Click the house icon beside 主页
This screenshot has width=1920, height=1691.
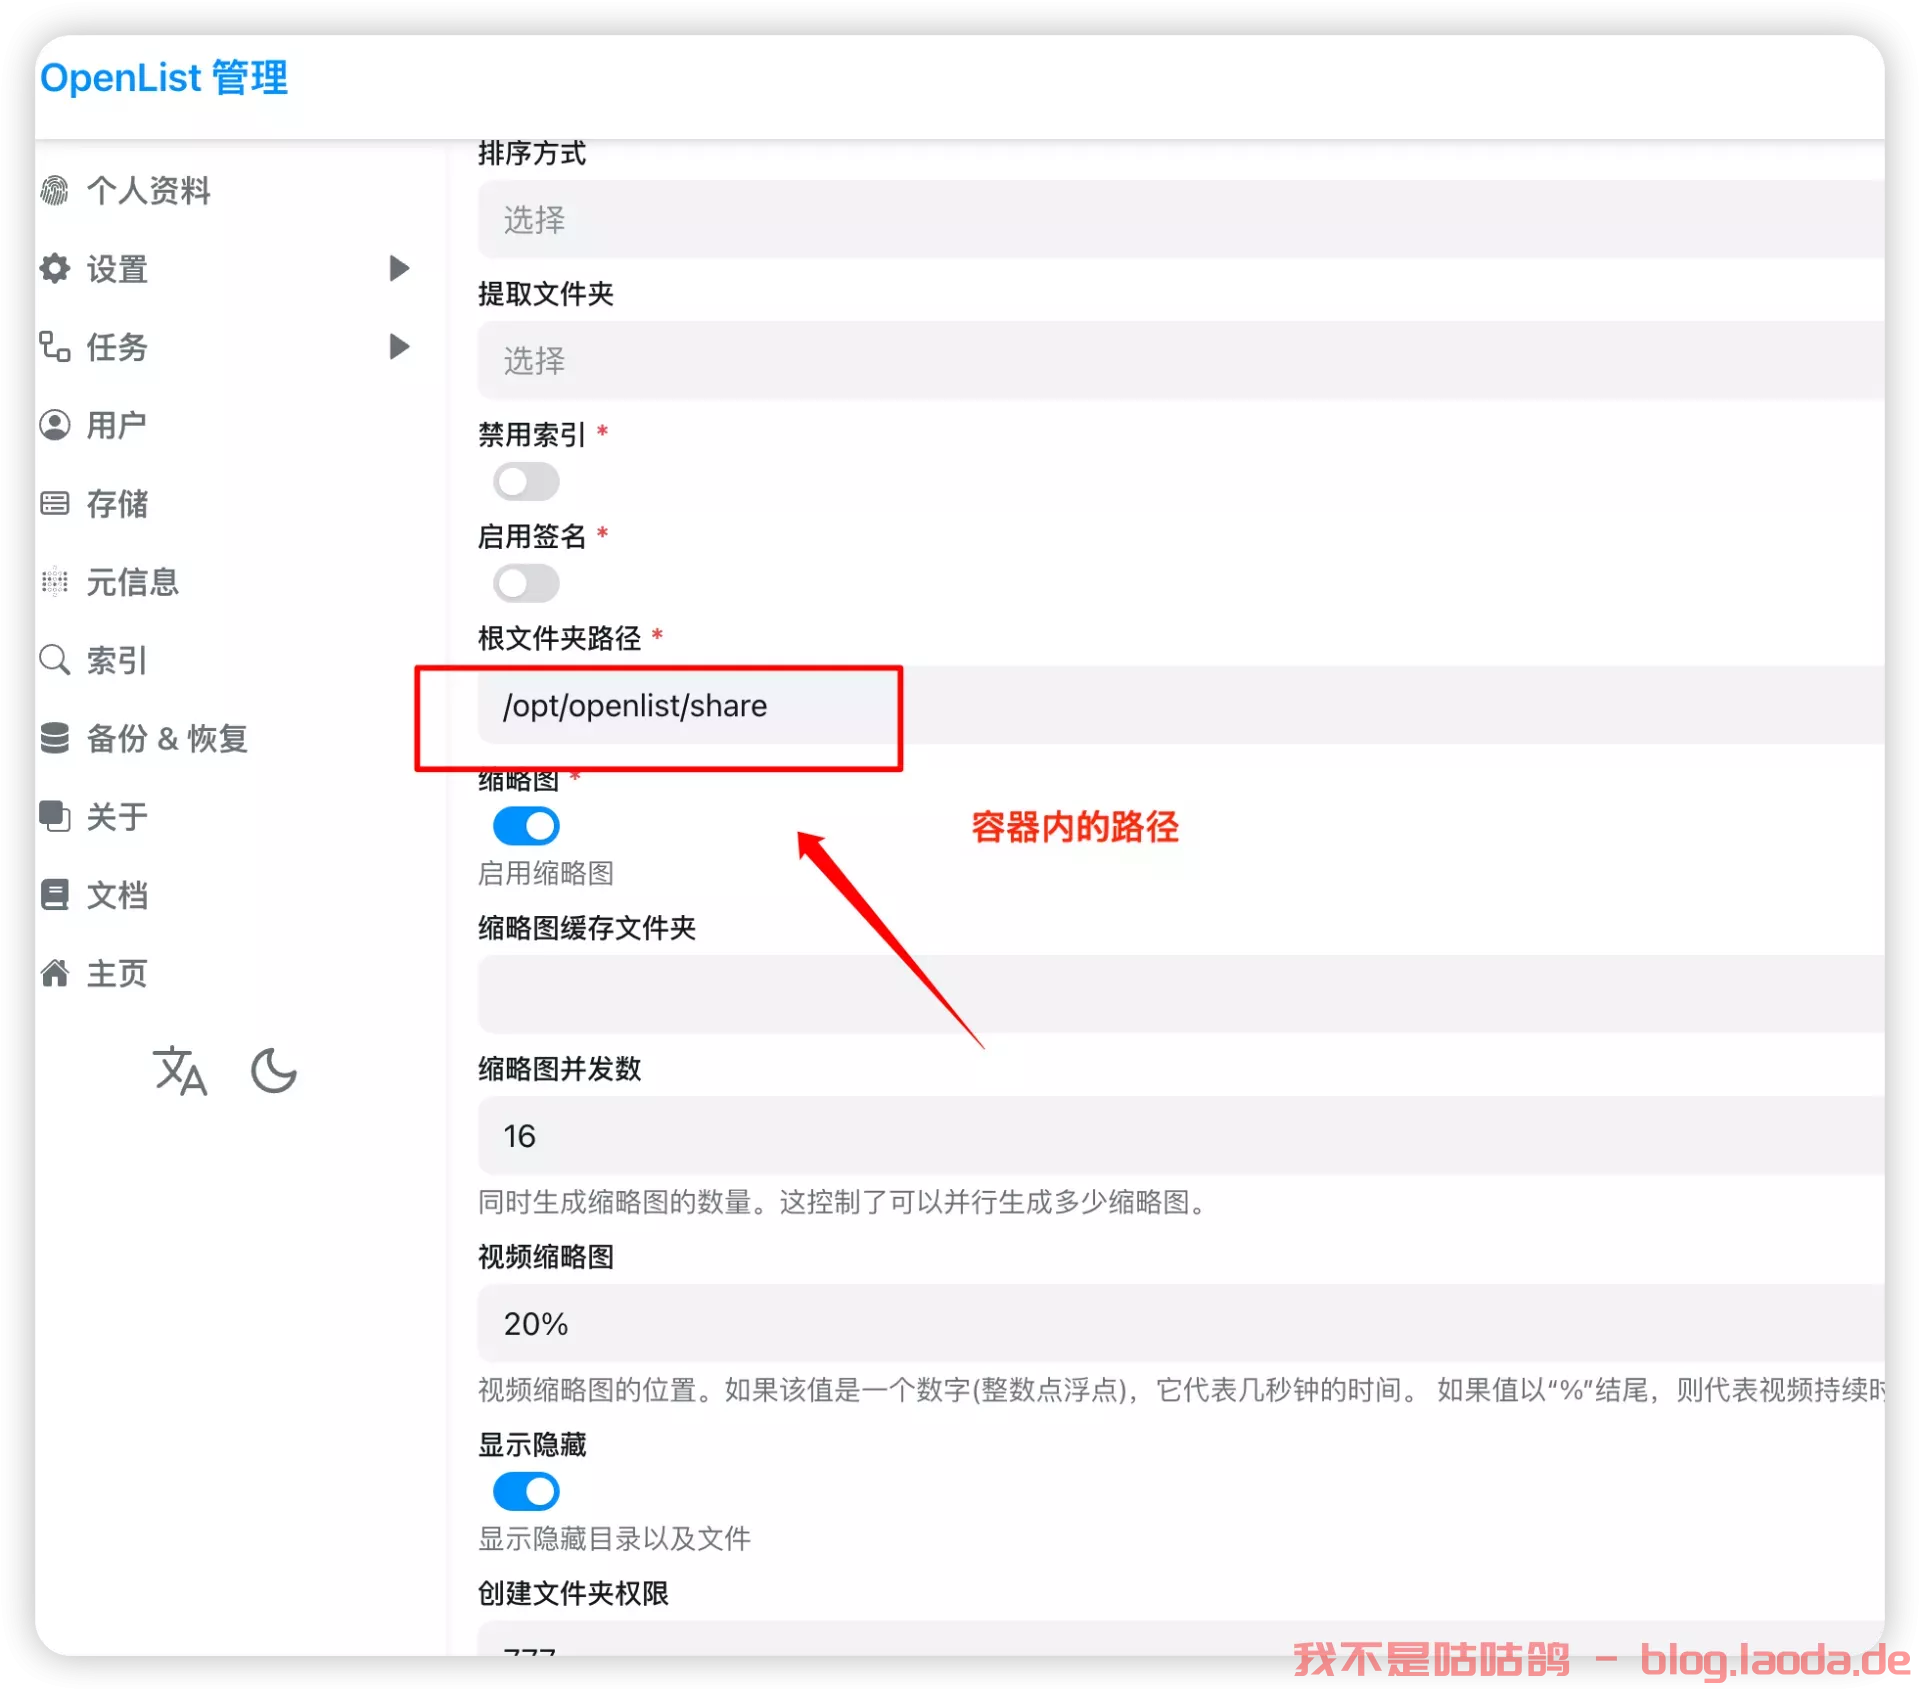[x=55, y=972]
